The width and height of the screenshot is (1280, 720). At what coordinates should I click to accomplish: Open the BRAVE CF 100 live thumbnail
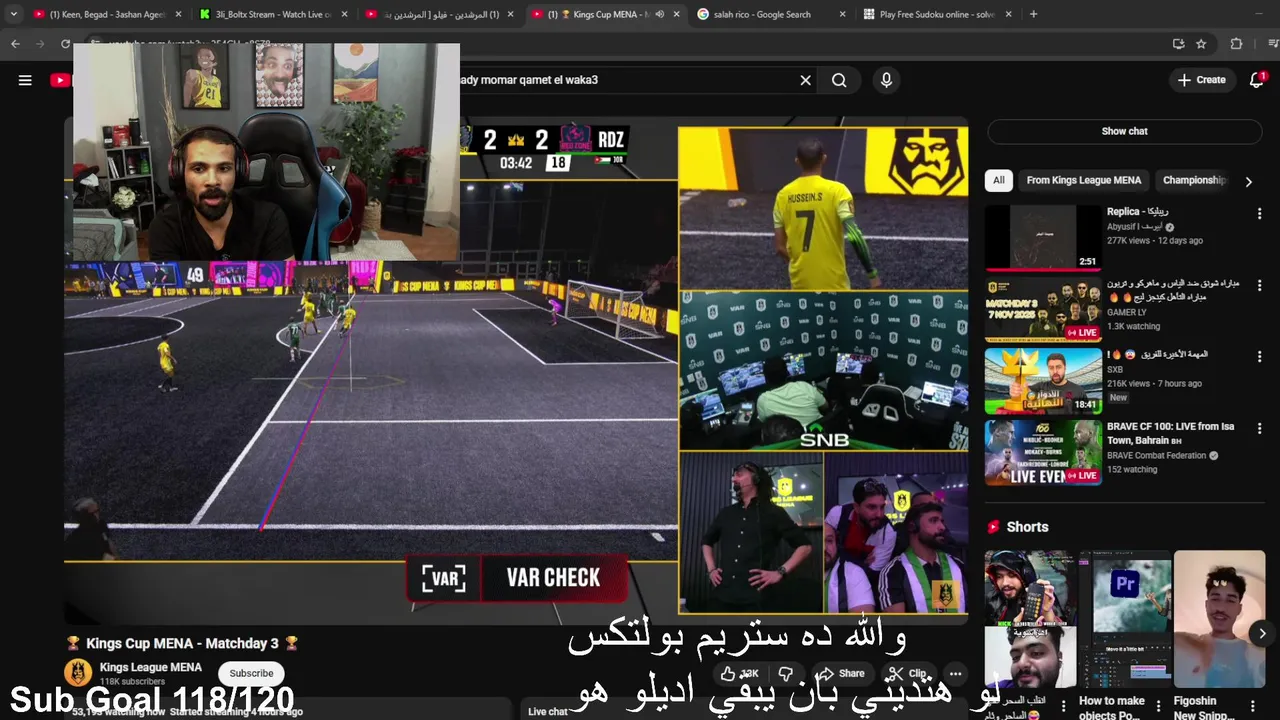click(1043, 452)
